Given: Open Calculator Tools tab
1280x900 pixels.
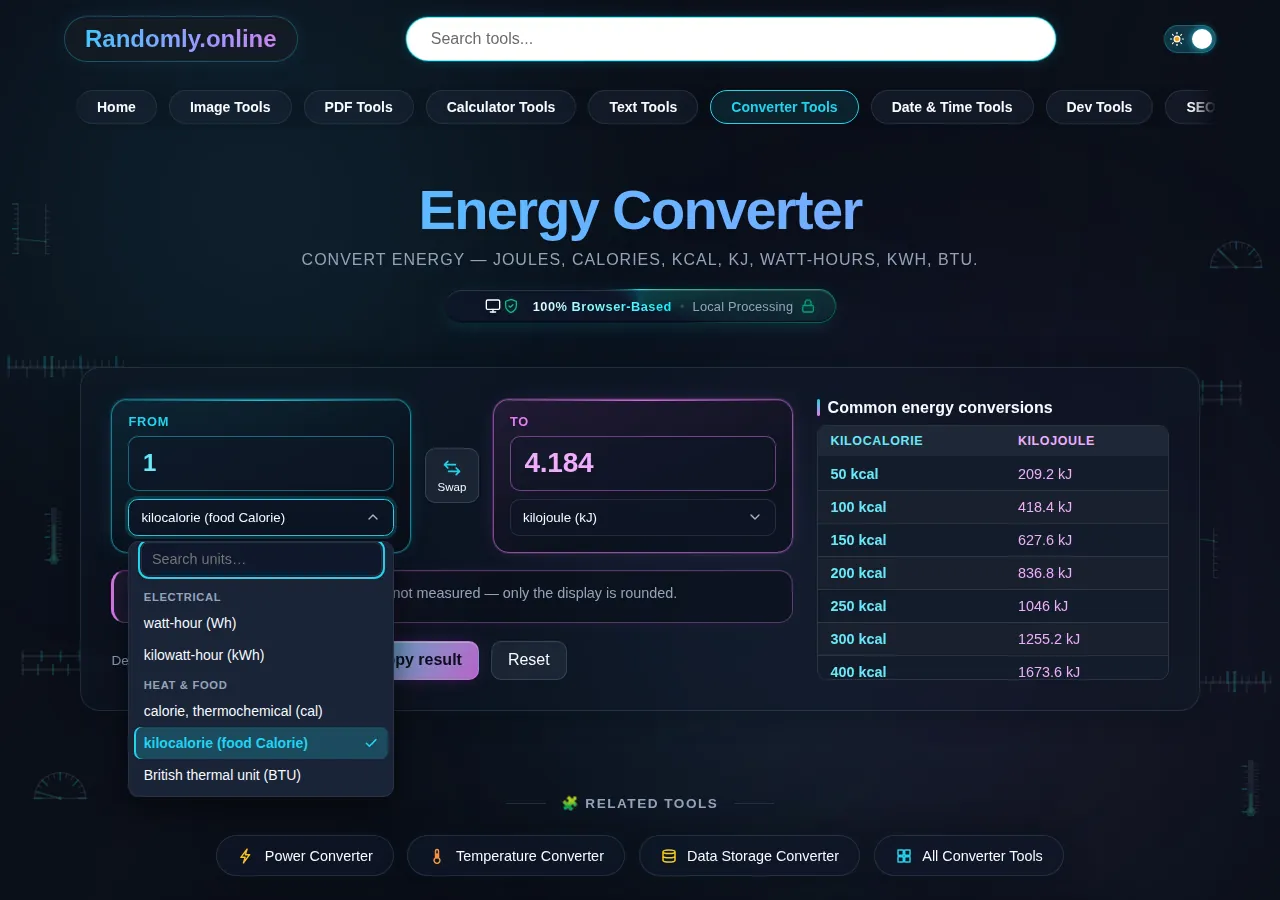Looking at the screenshot, I should (501, 107).
